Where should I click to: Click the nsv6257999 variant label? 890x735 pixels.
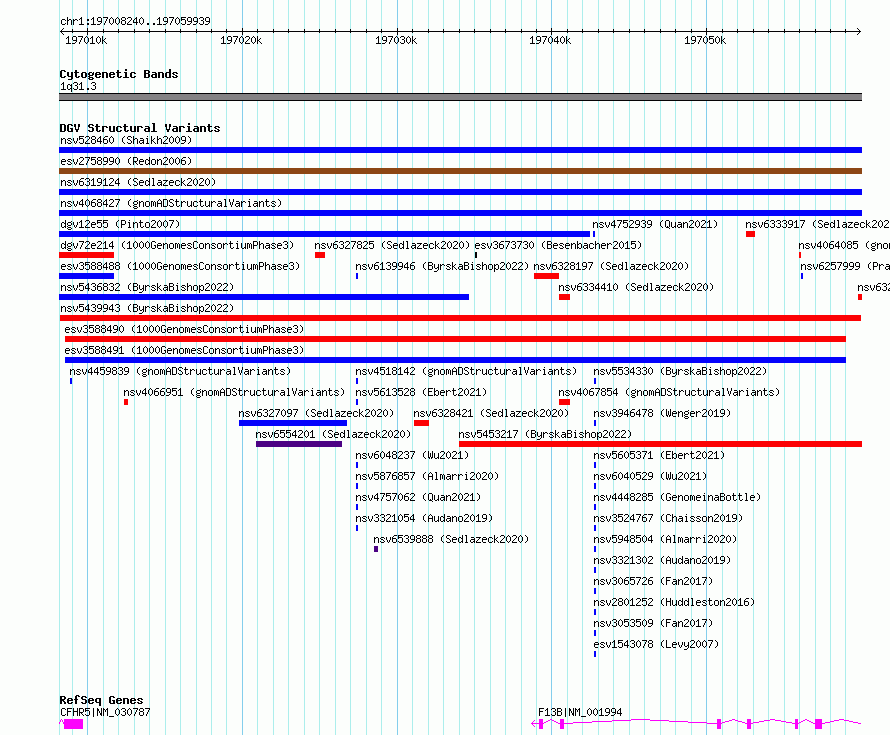point(845,266)
